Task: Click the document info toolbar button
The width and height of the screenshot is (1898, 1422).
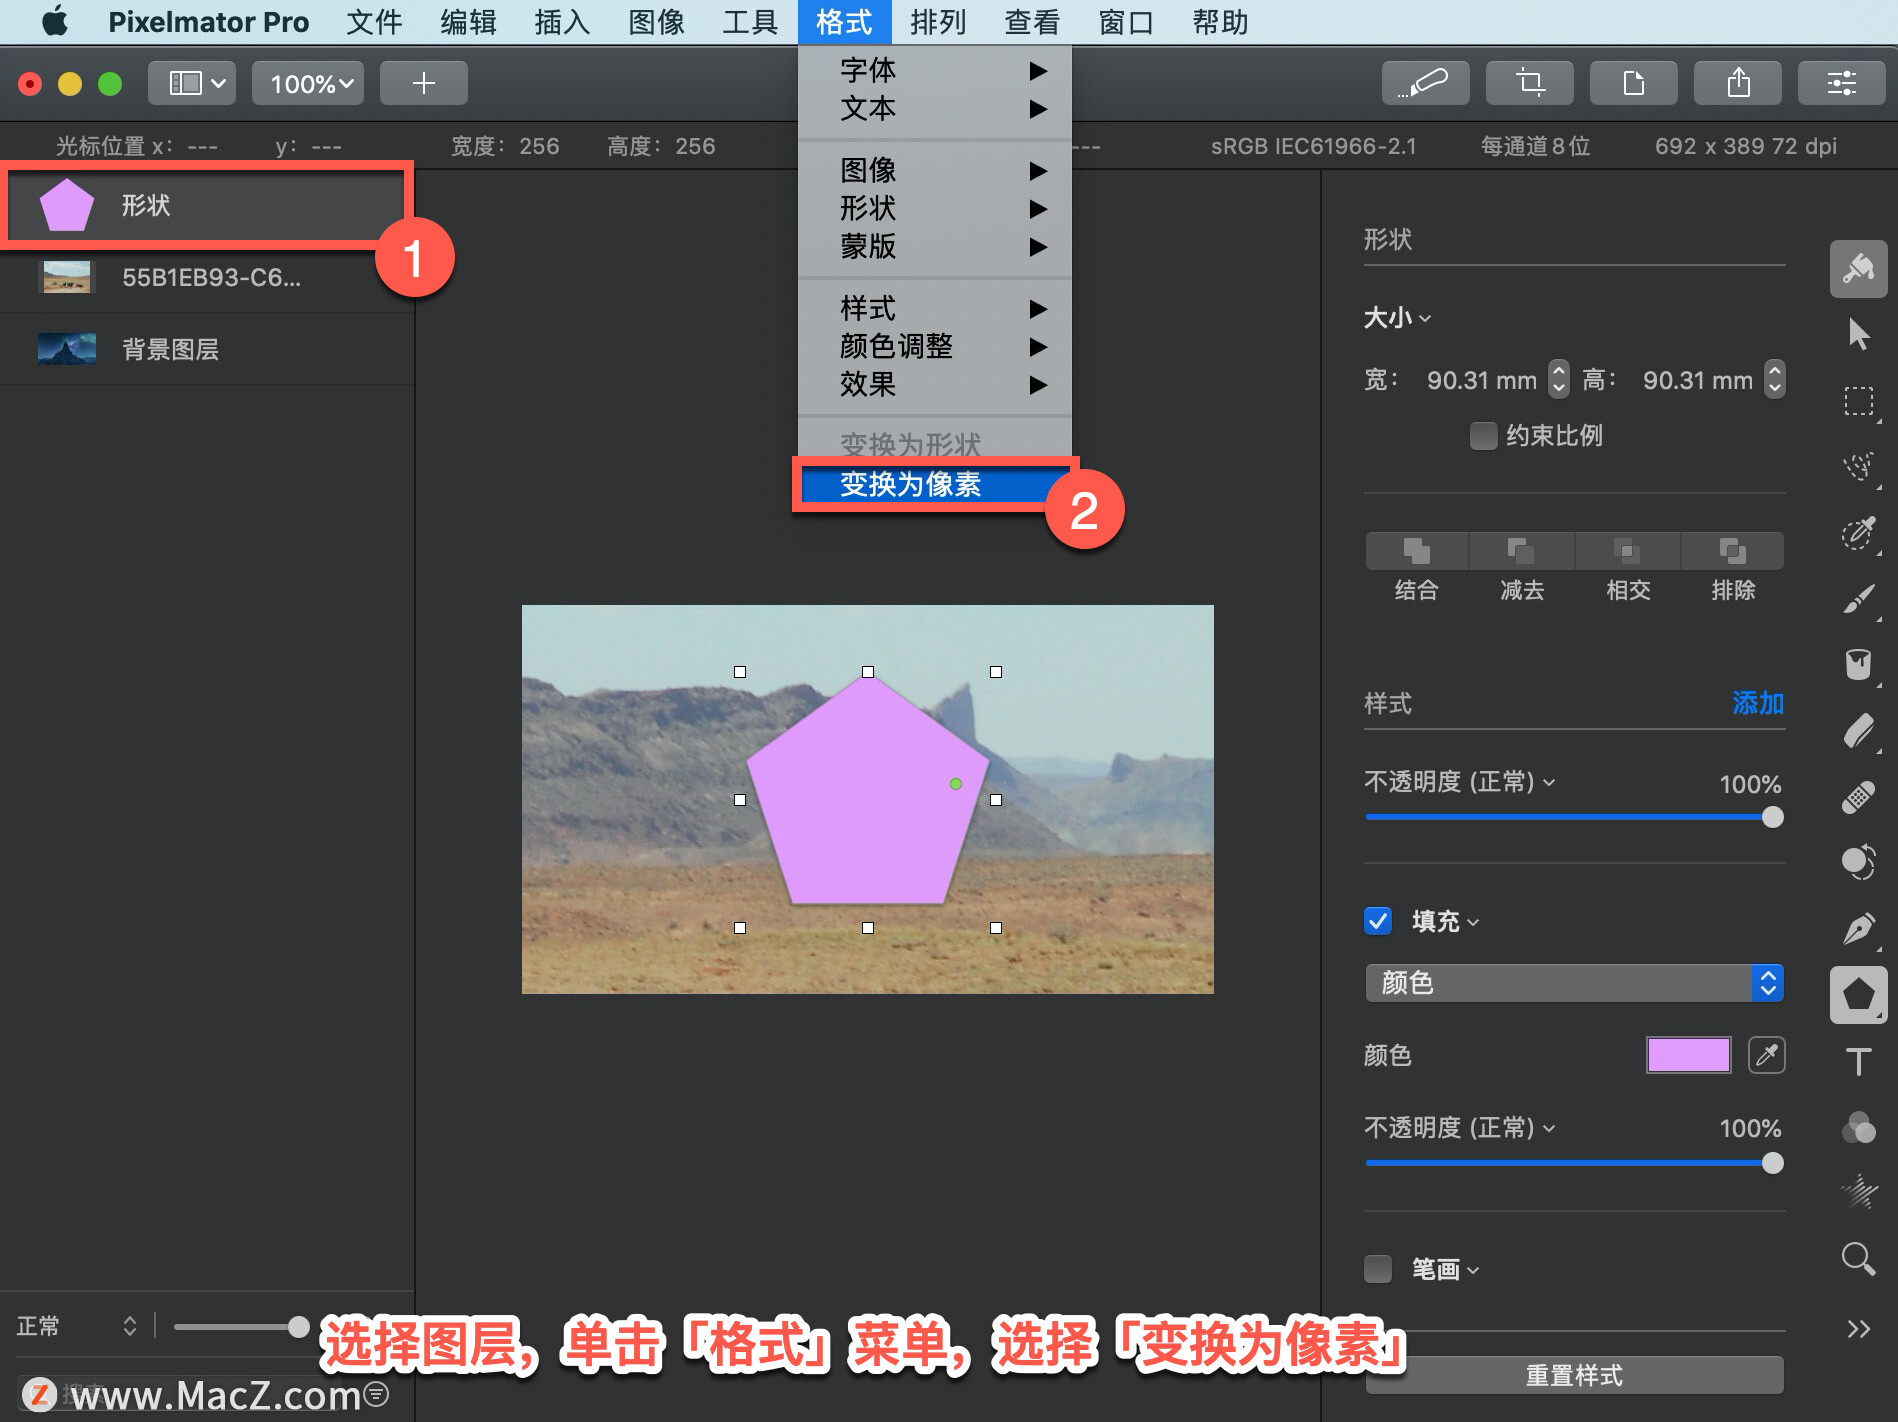Action: (1633, 83)
